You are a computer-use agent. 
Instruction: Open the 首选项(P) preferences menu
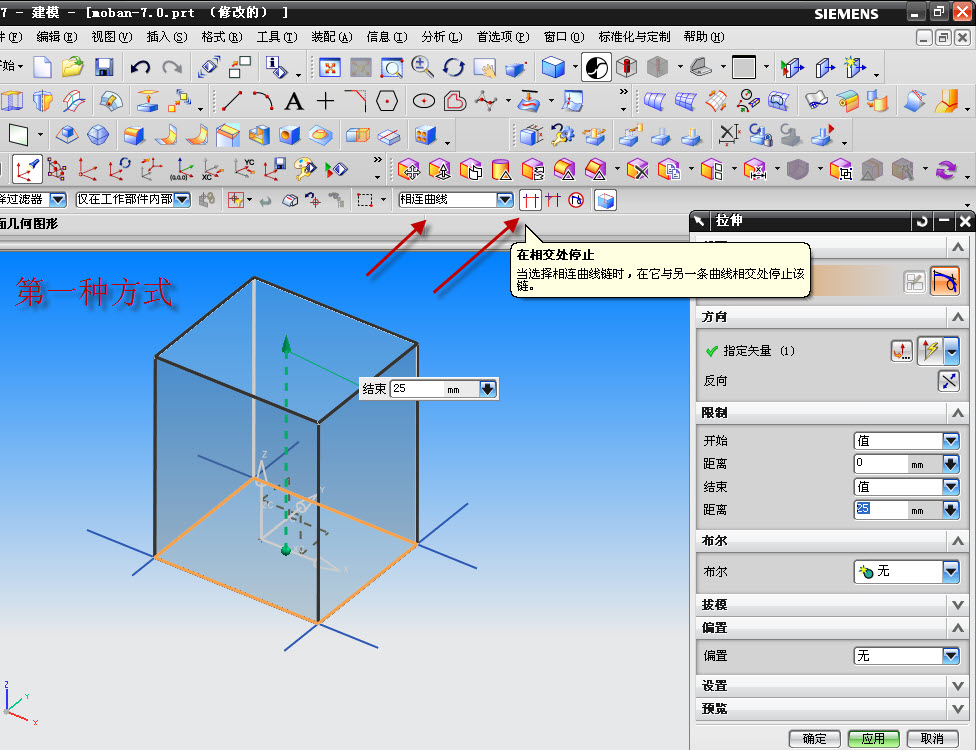click(503, 37)
